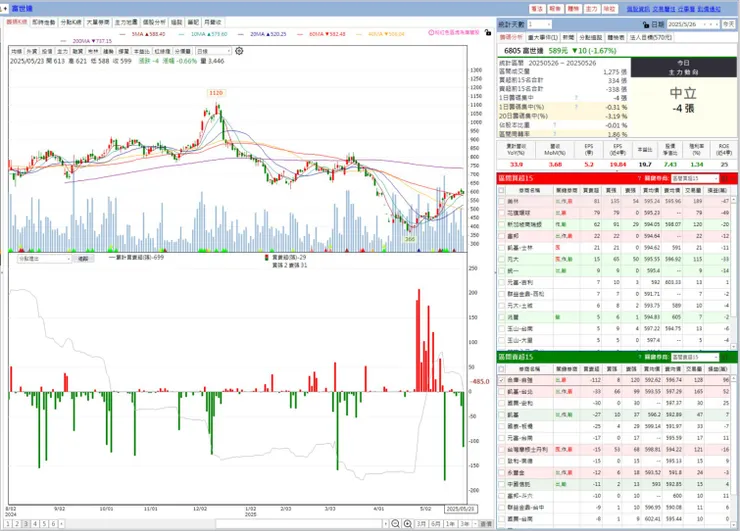Click the padlock icon above the chart
This screenshot has height=531, width=740.
[x=488, y=33]
